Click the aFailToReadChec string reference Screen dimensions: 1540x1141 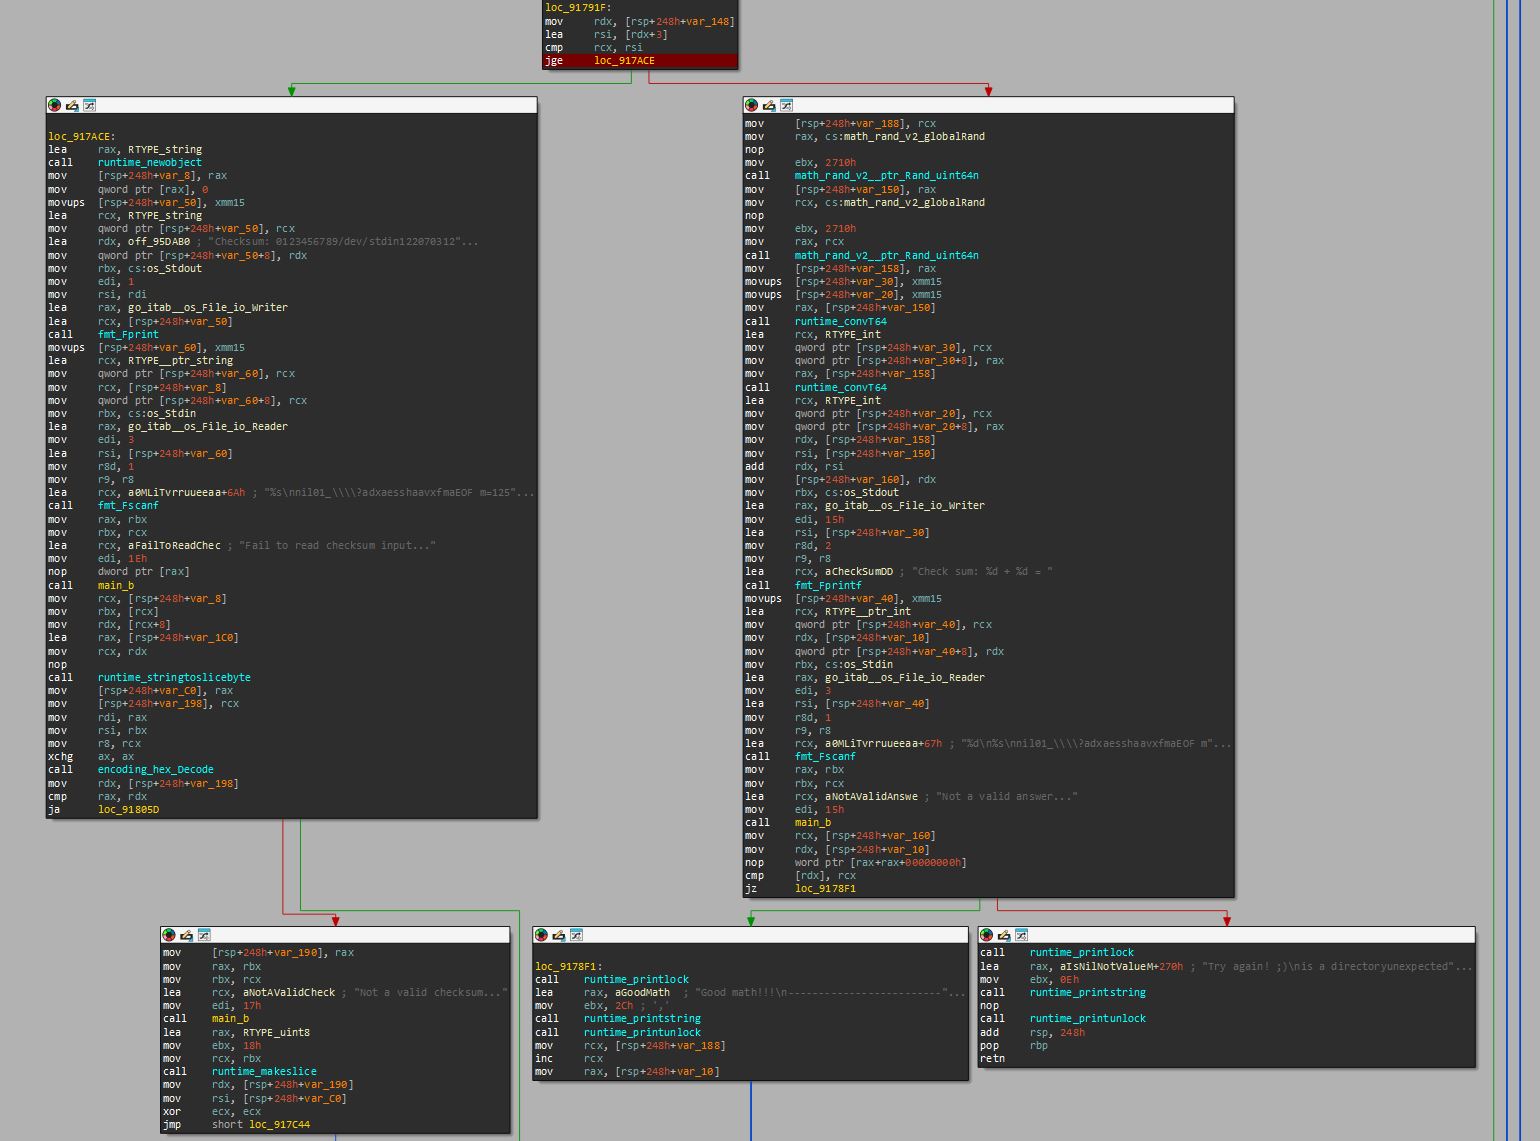click(174, 545)
